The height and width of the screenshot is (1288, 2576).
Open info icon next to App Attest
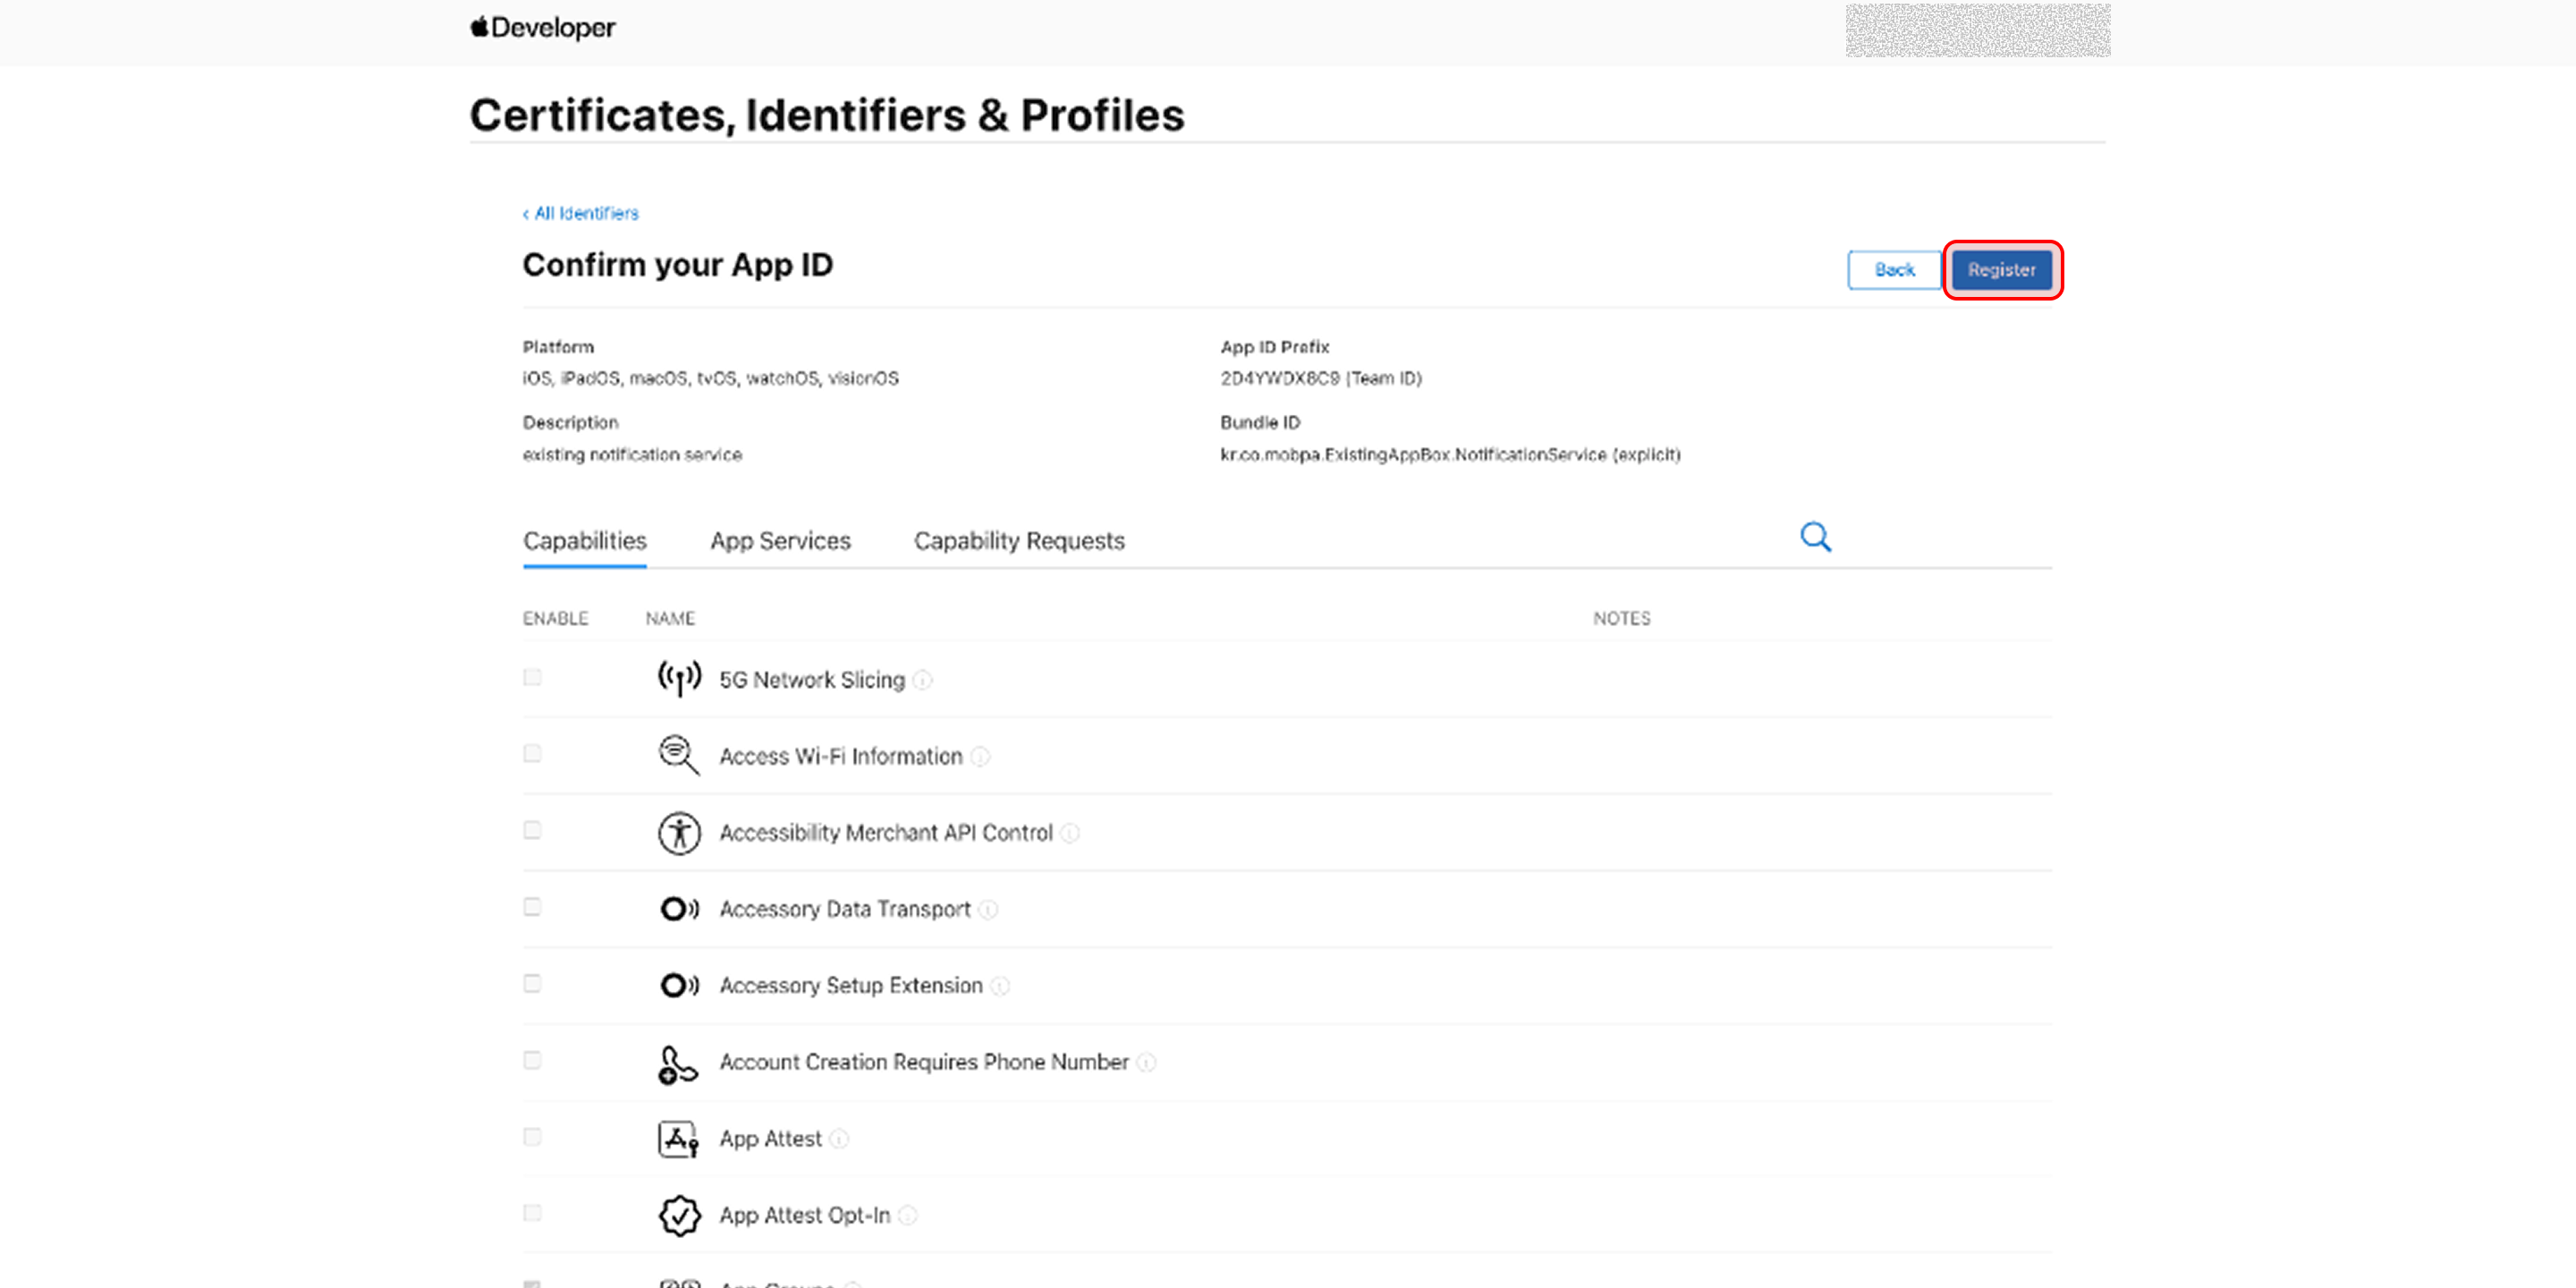[x=839, y=1139]
